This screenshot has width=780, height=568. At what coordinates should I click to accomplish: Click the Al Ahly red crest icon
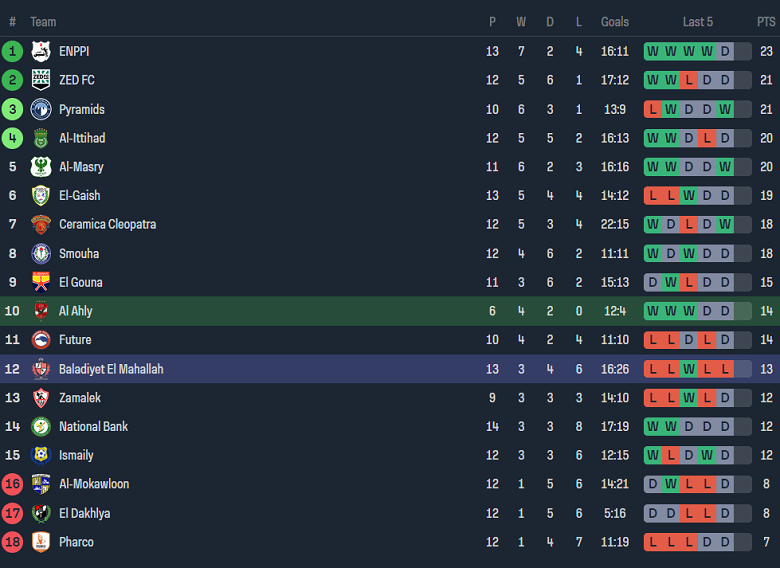(x=41, y=311)
